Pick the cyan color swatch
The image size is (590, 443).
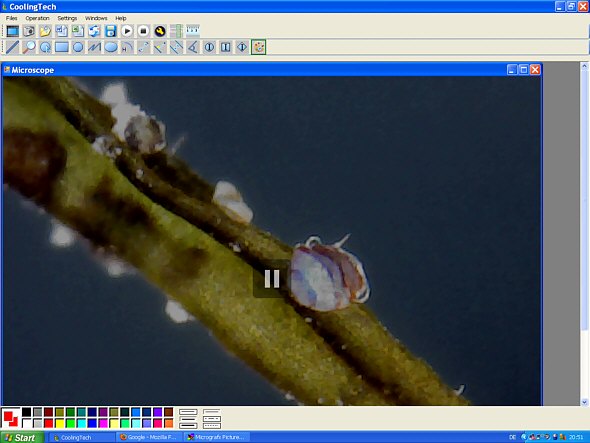coord(81,423)
